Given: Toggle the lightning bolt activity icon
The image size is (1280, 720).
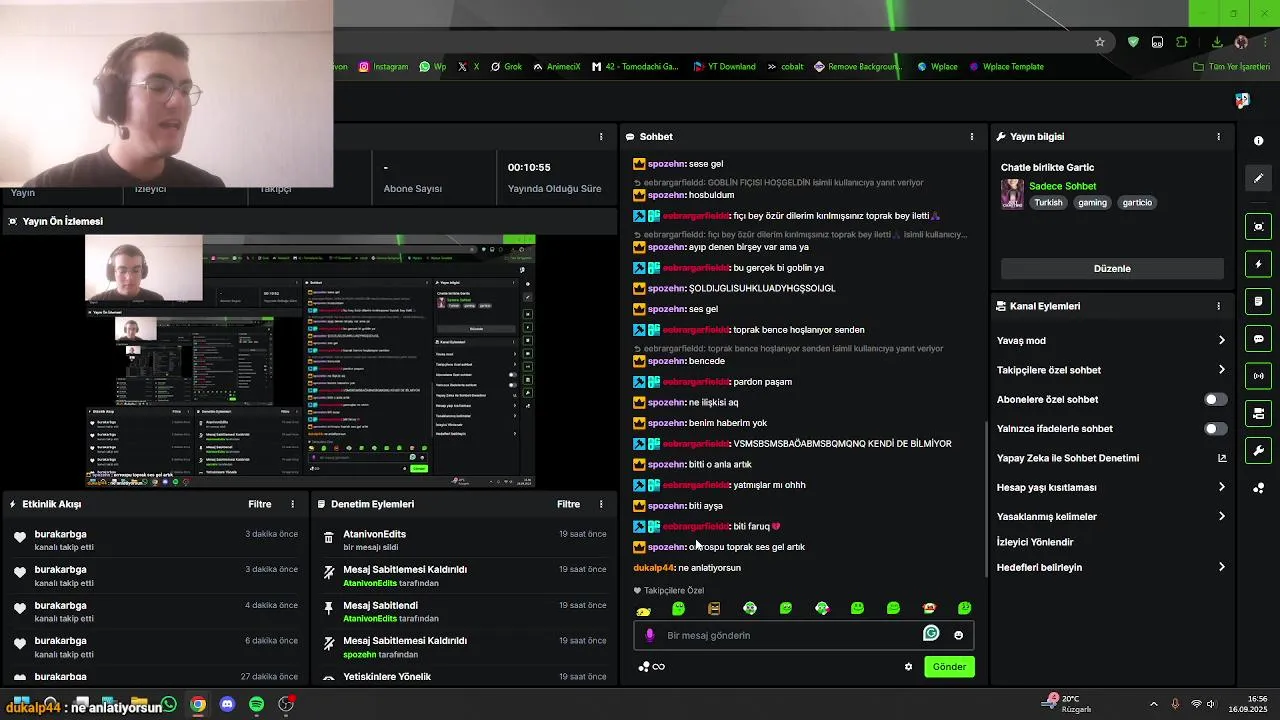Looking at the screenshot, I should click(x=1259, y=264).
